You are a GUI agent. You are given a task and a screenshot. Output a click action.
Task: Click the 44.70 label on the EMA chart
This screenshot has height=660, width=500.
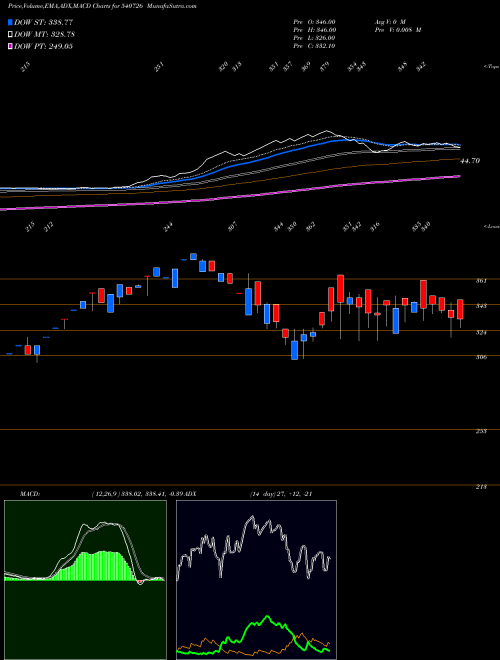[x=471, y=161]
